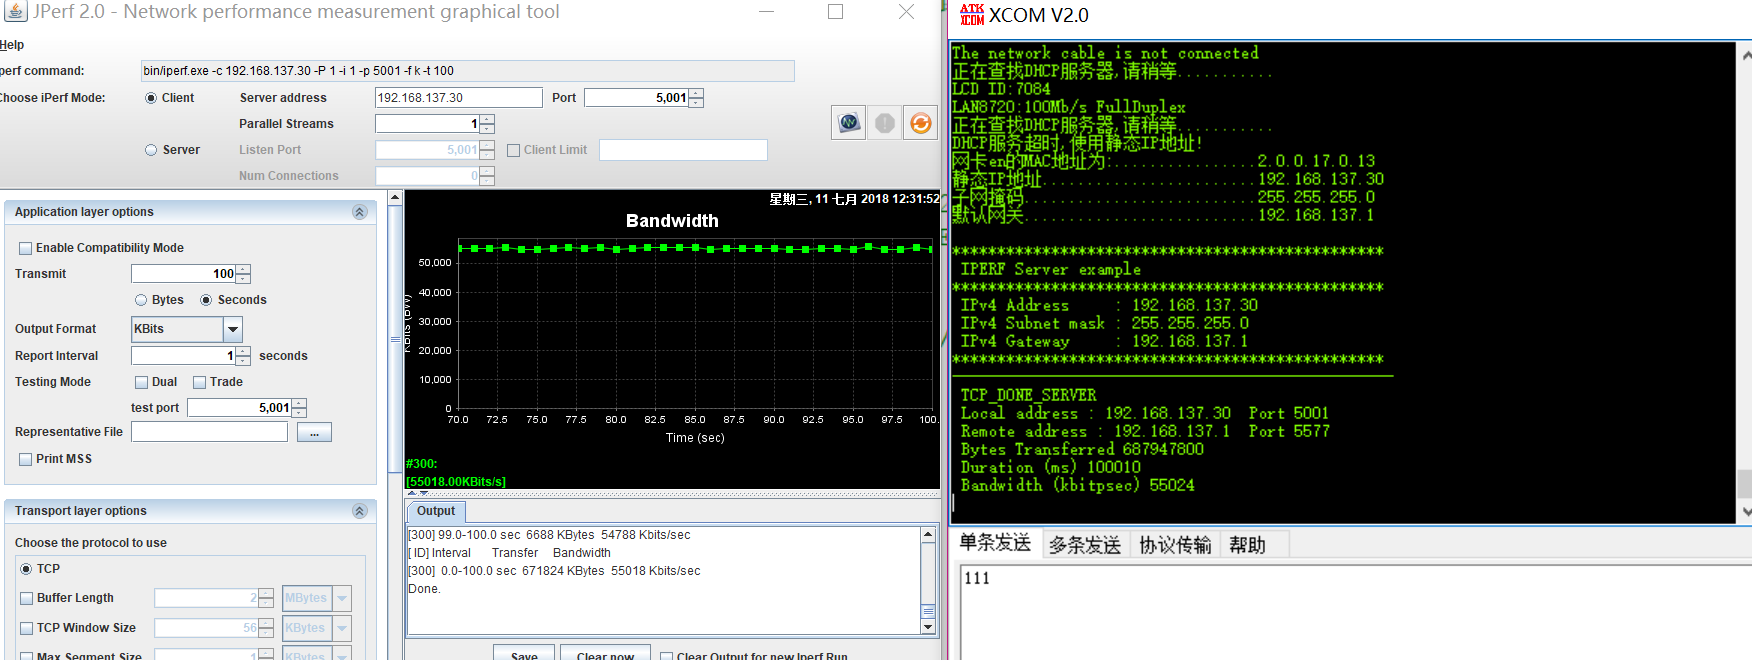This screenshot has height=660, width=1752.
Task: Toggle Clear Output for new Iperf Run
Action: [667, 657]
